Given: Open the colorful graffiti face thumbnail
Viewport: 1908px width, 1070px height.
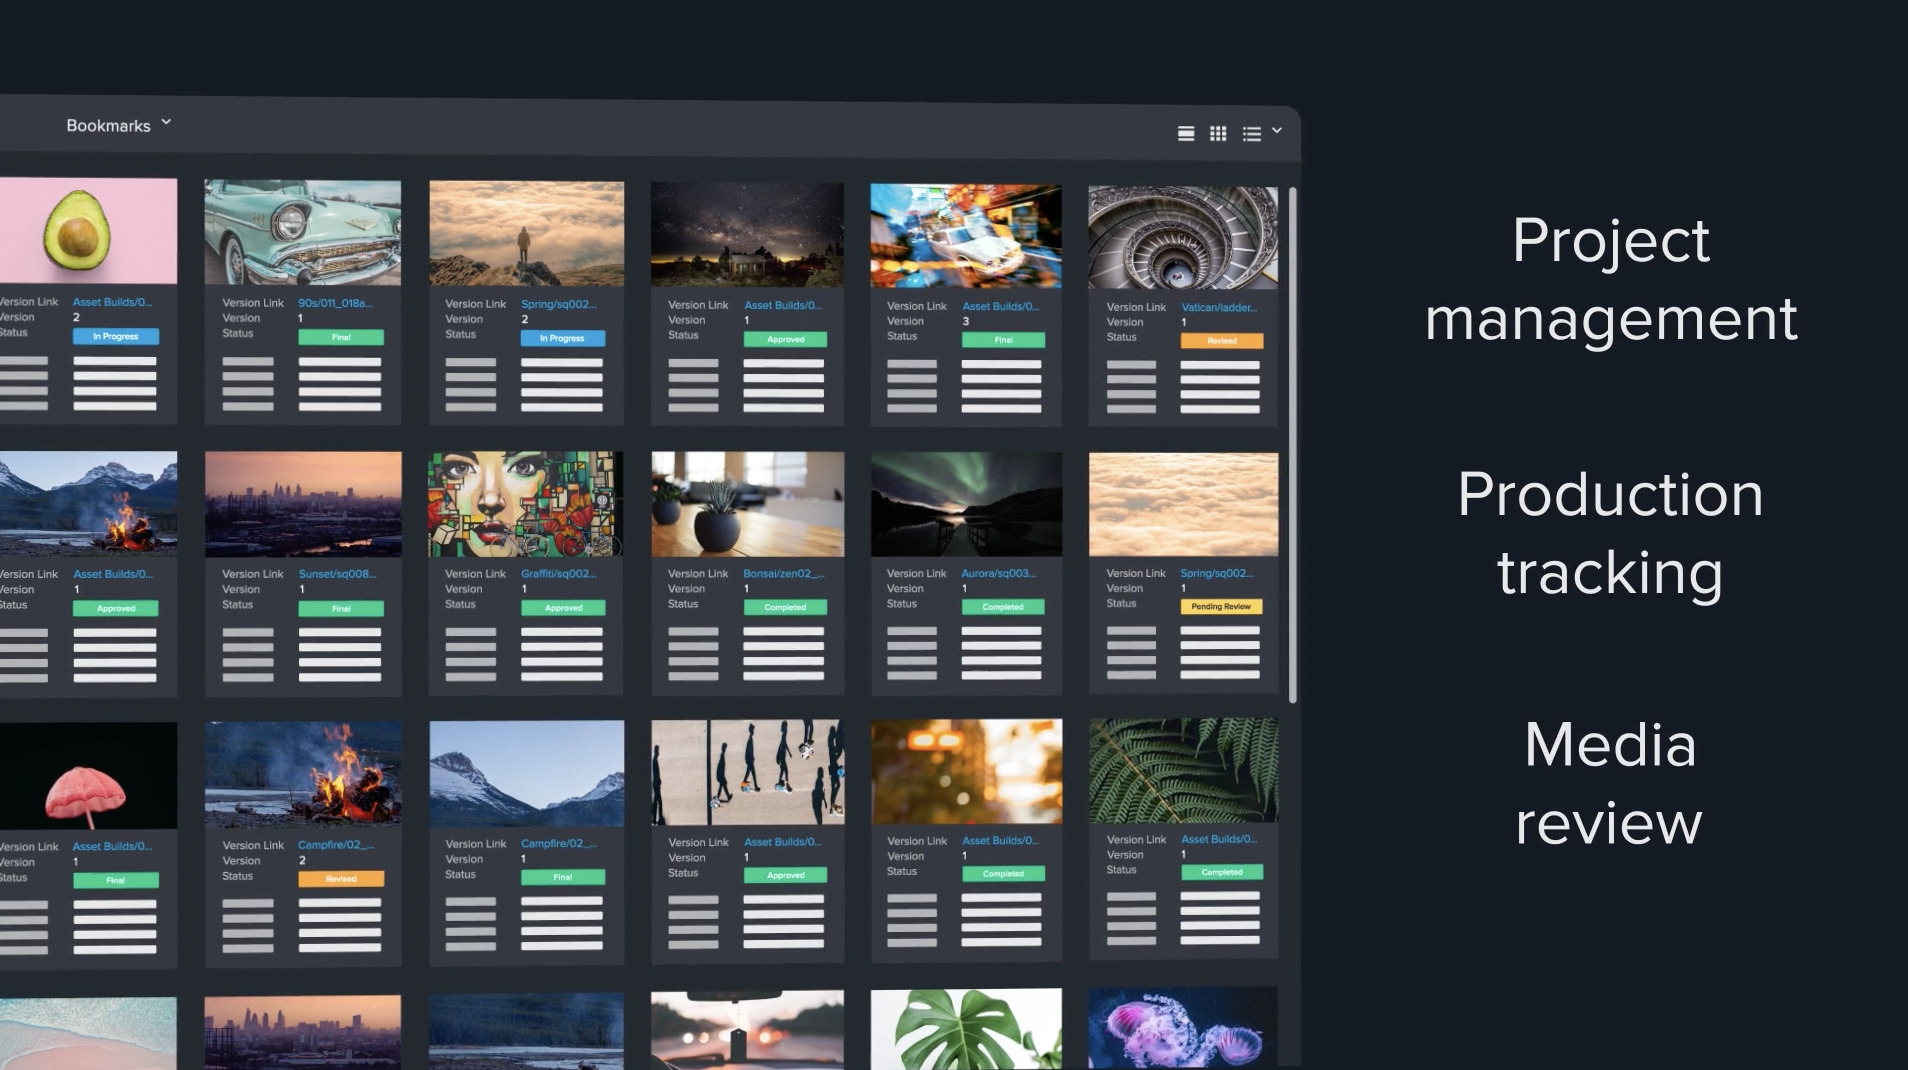Looking at the screenshot, I should tap(525, 504).
